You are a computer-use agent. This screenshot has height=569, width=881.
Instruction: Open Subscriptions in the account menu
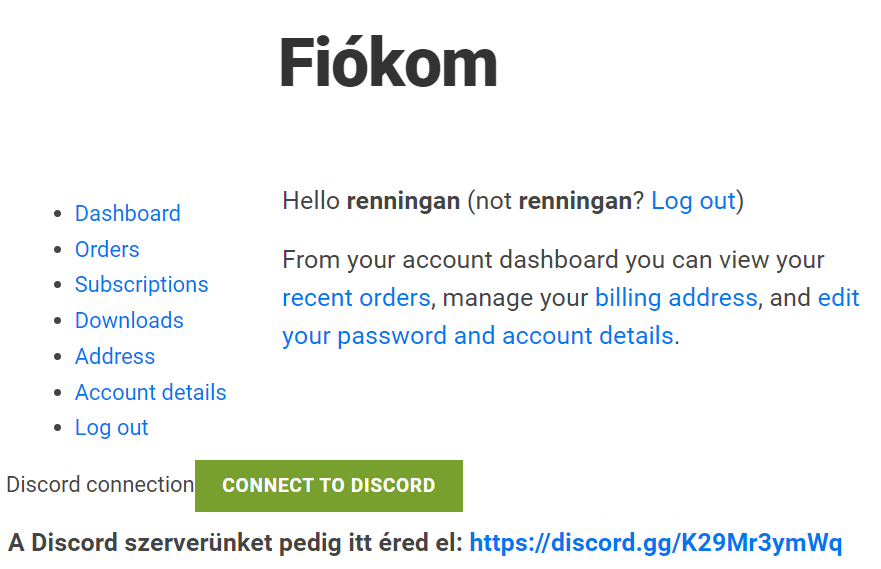click(141, 284)
